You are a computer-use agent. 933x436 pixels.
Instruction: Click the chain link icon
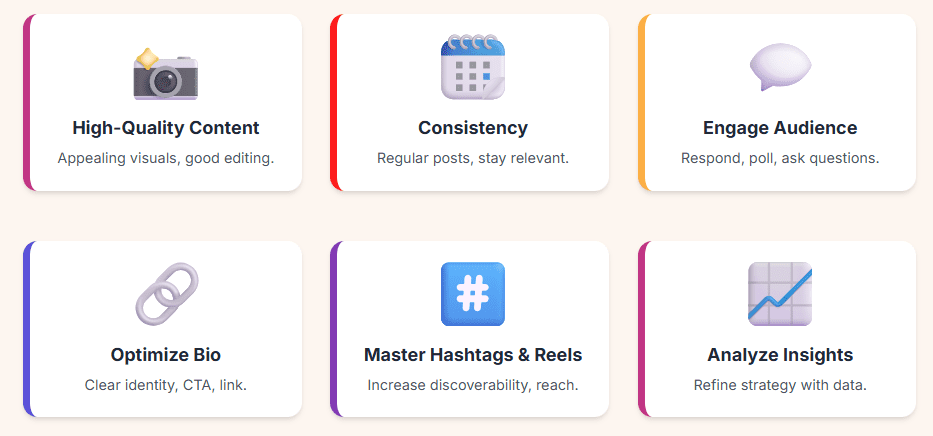pos(166,295)
